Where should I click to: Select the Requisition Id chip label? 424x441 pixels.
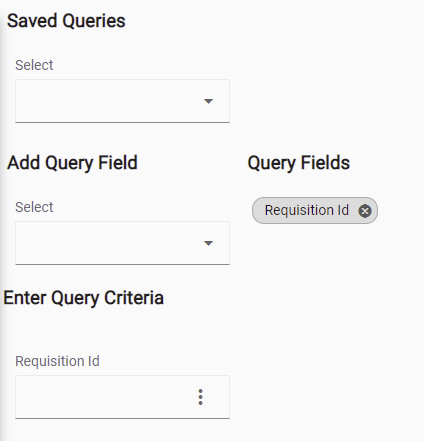307,210
